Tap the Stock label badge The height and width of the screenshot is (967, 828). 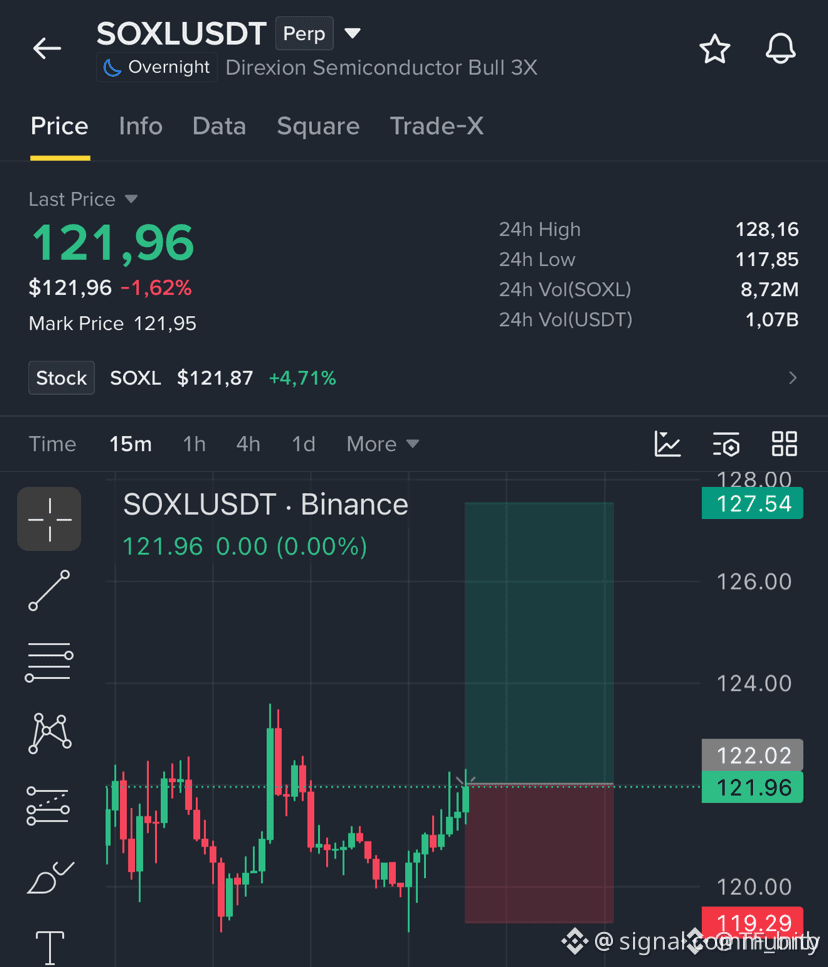62,377
